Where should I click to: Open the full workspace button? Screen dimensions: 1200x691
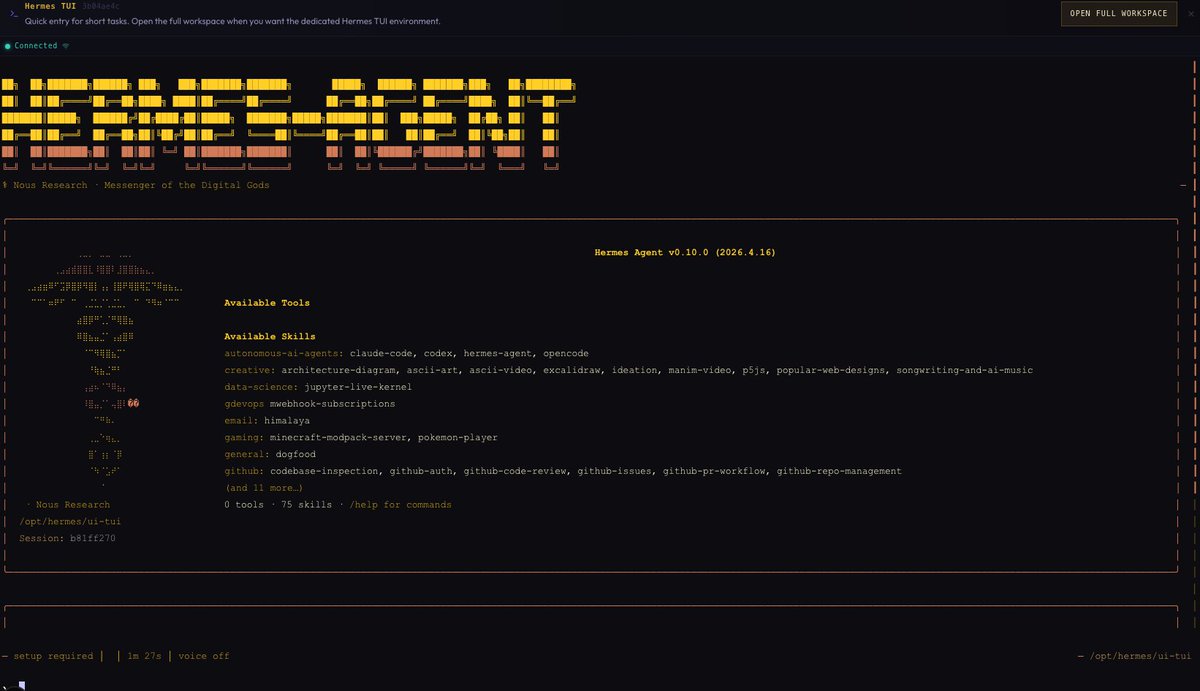coord(1119,14)
